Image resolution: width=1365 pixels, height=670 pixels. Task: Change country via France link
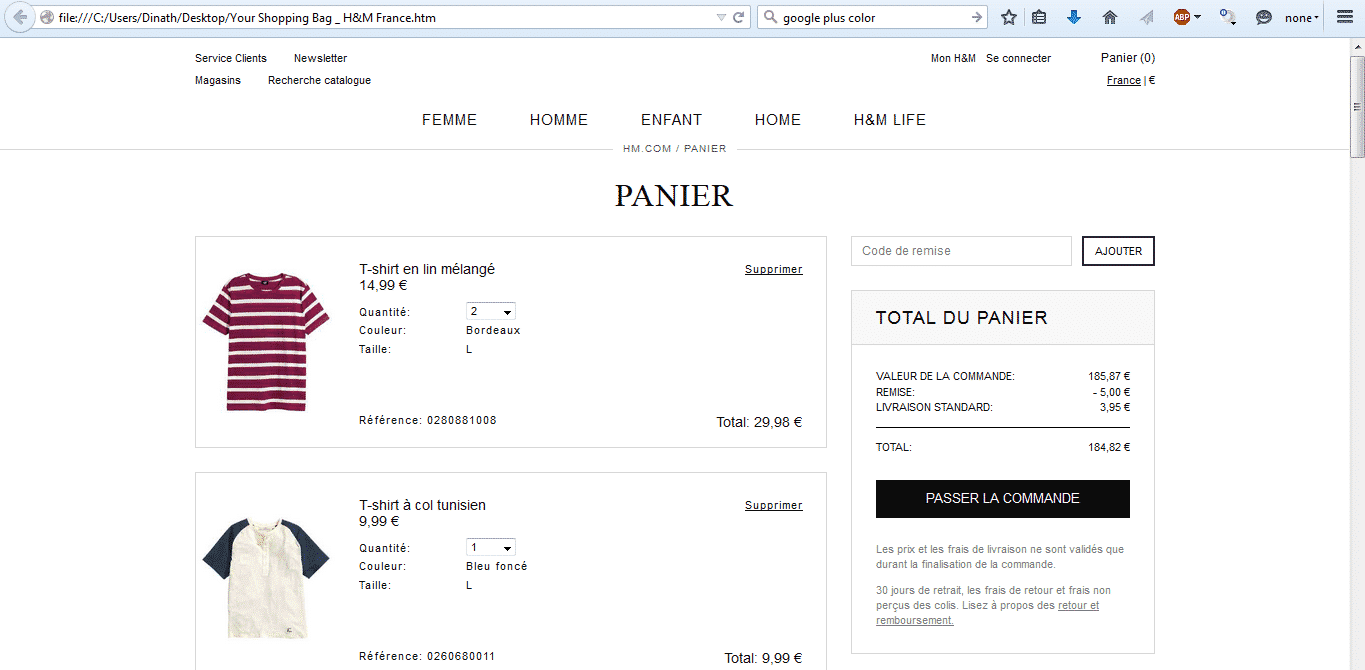pyautogui.click(x=1124, y=80)
